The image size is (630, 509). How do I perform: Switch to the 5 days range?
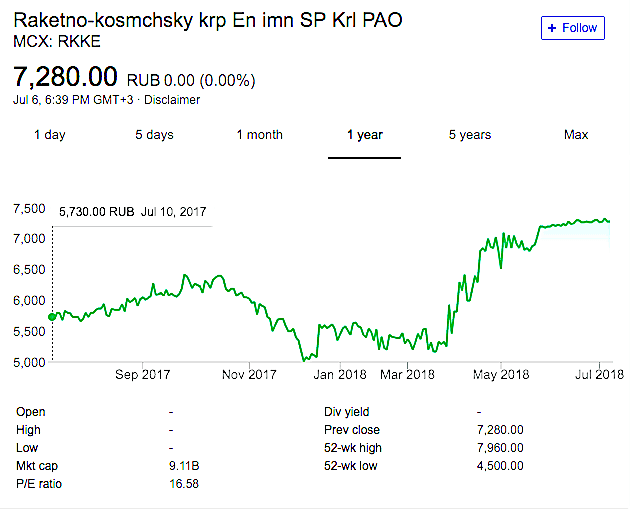pyautogui.click(x=154, y=135)
